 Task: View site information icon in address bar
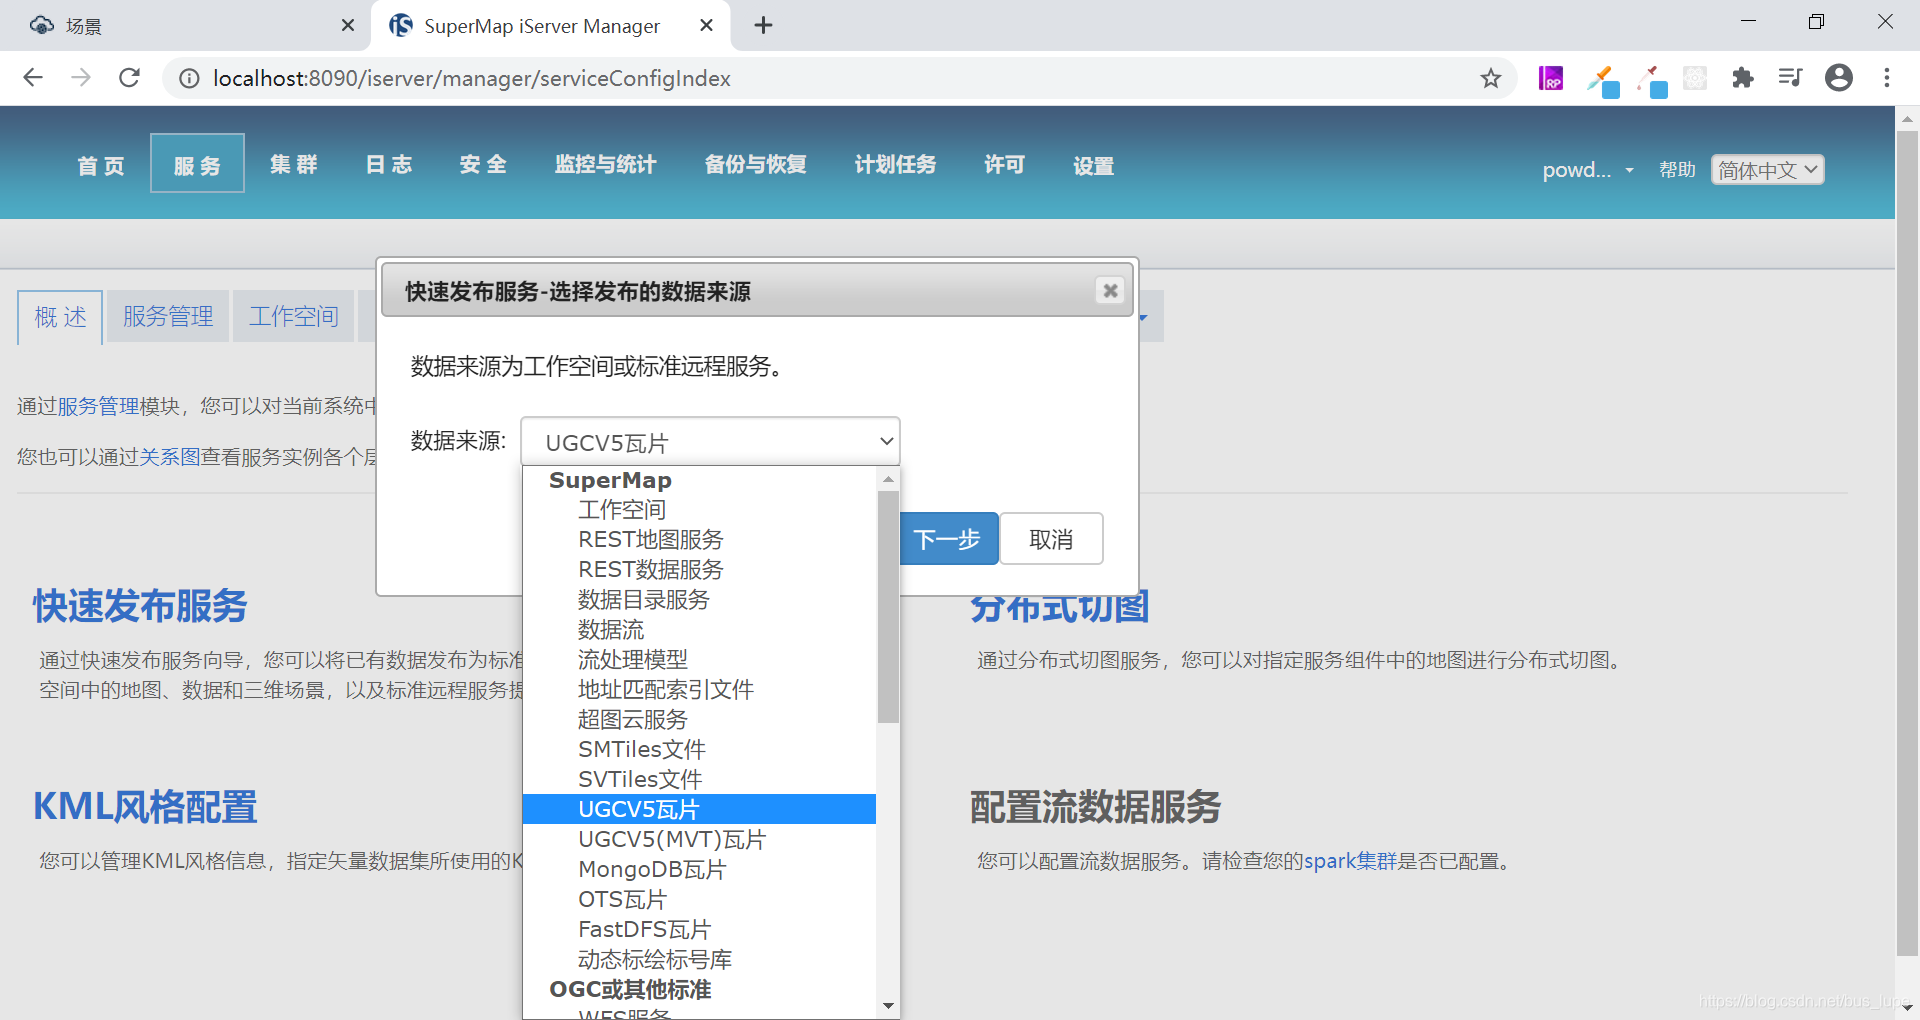click(189, 78)
